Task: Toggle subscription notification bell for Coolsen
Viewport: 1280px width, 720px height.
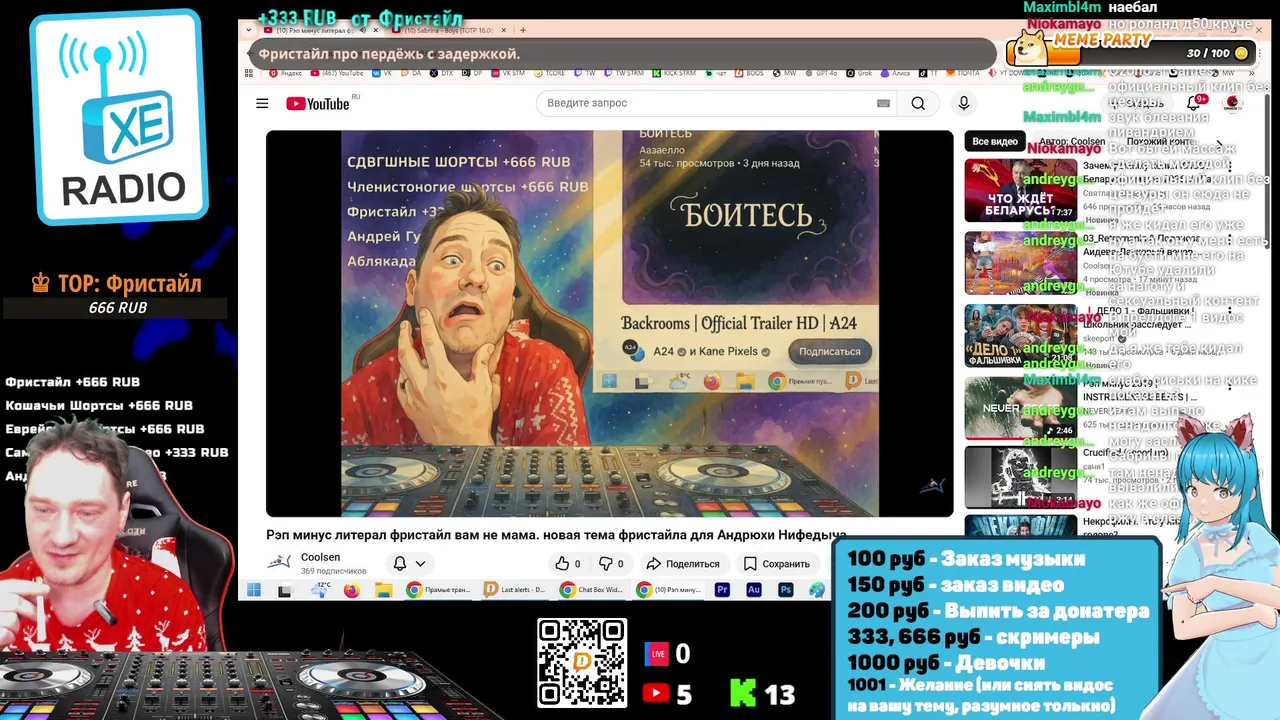Action: [x=400, y=564]
